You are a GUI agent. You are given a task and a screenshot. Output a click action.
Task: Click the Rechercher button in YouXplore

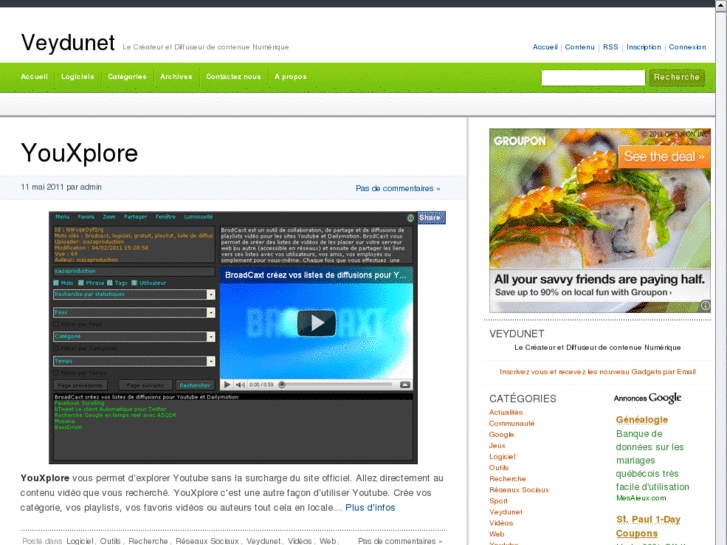point(195,385)
